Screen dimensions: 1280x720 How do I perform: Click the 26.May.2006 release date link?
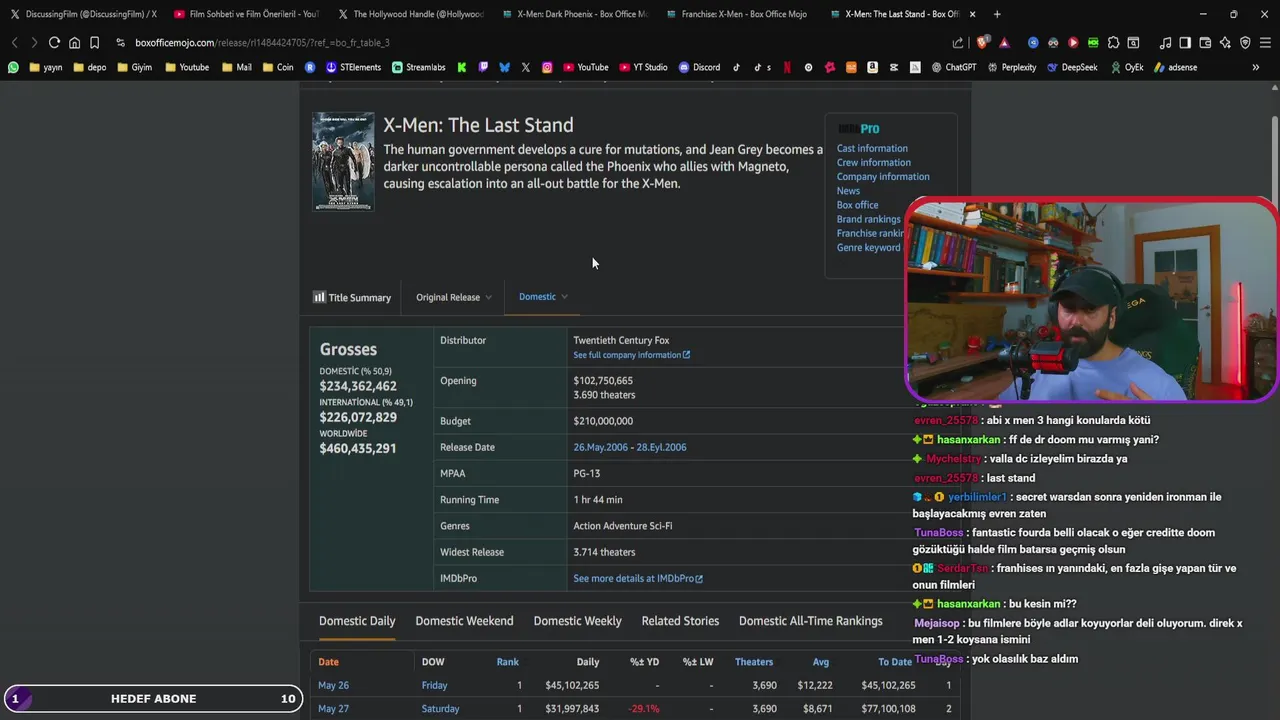coord(600,447)
